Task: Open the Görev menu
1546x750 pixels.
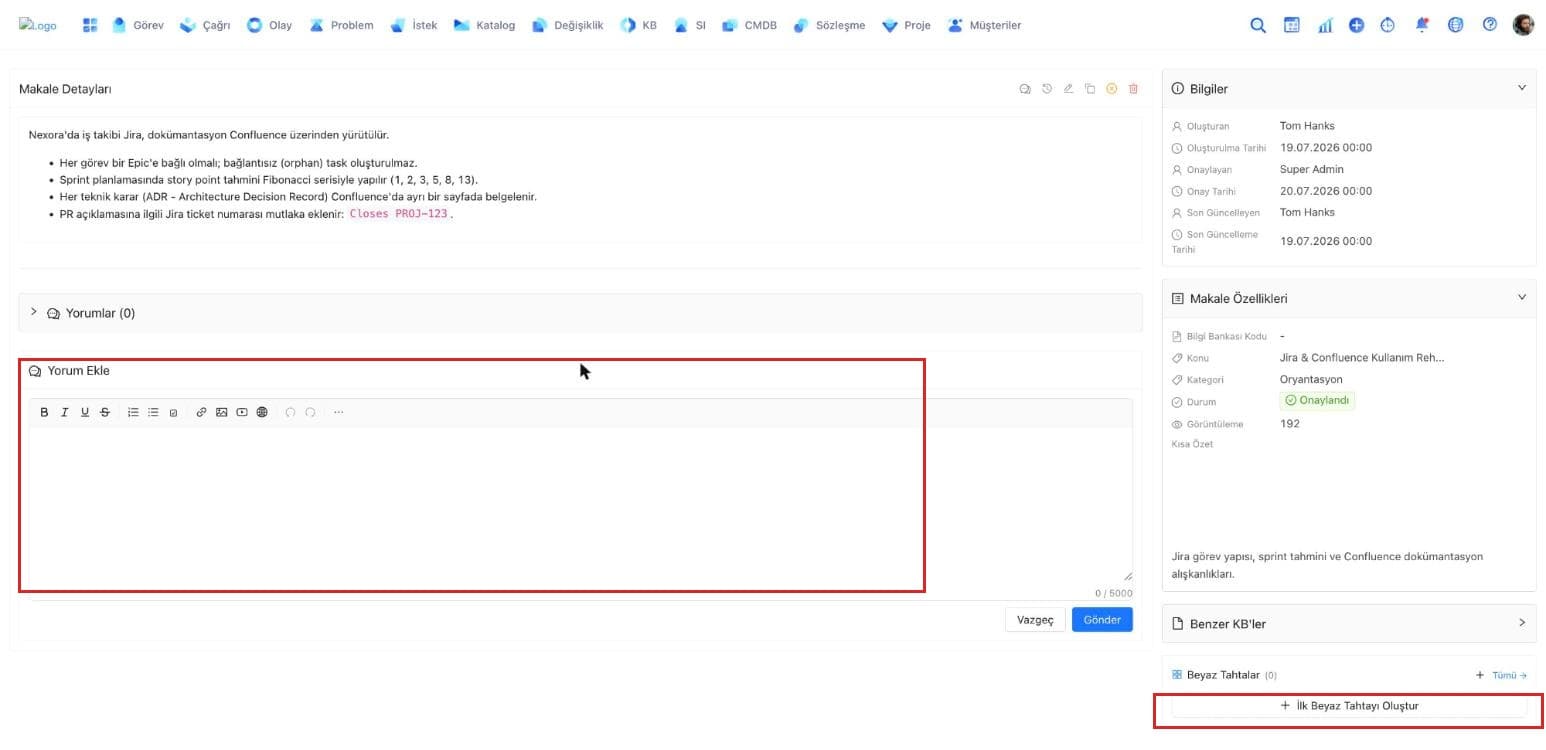Action: tap(138, 26)
